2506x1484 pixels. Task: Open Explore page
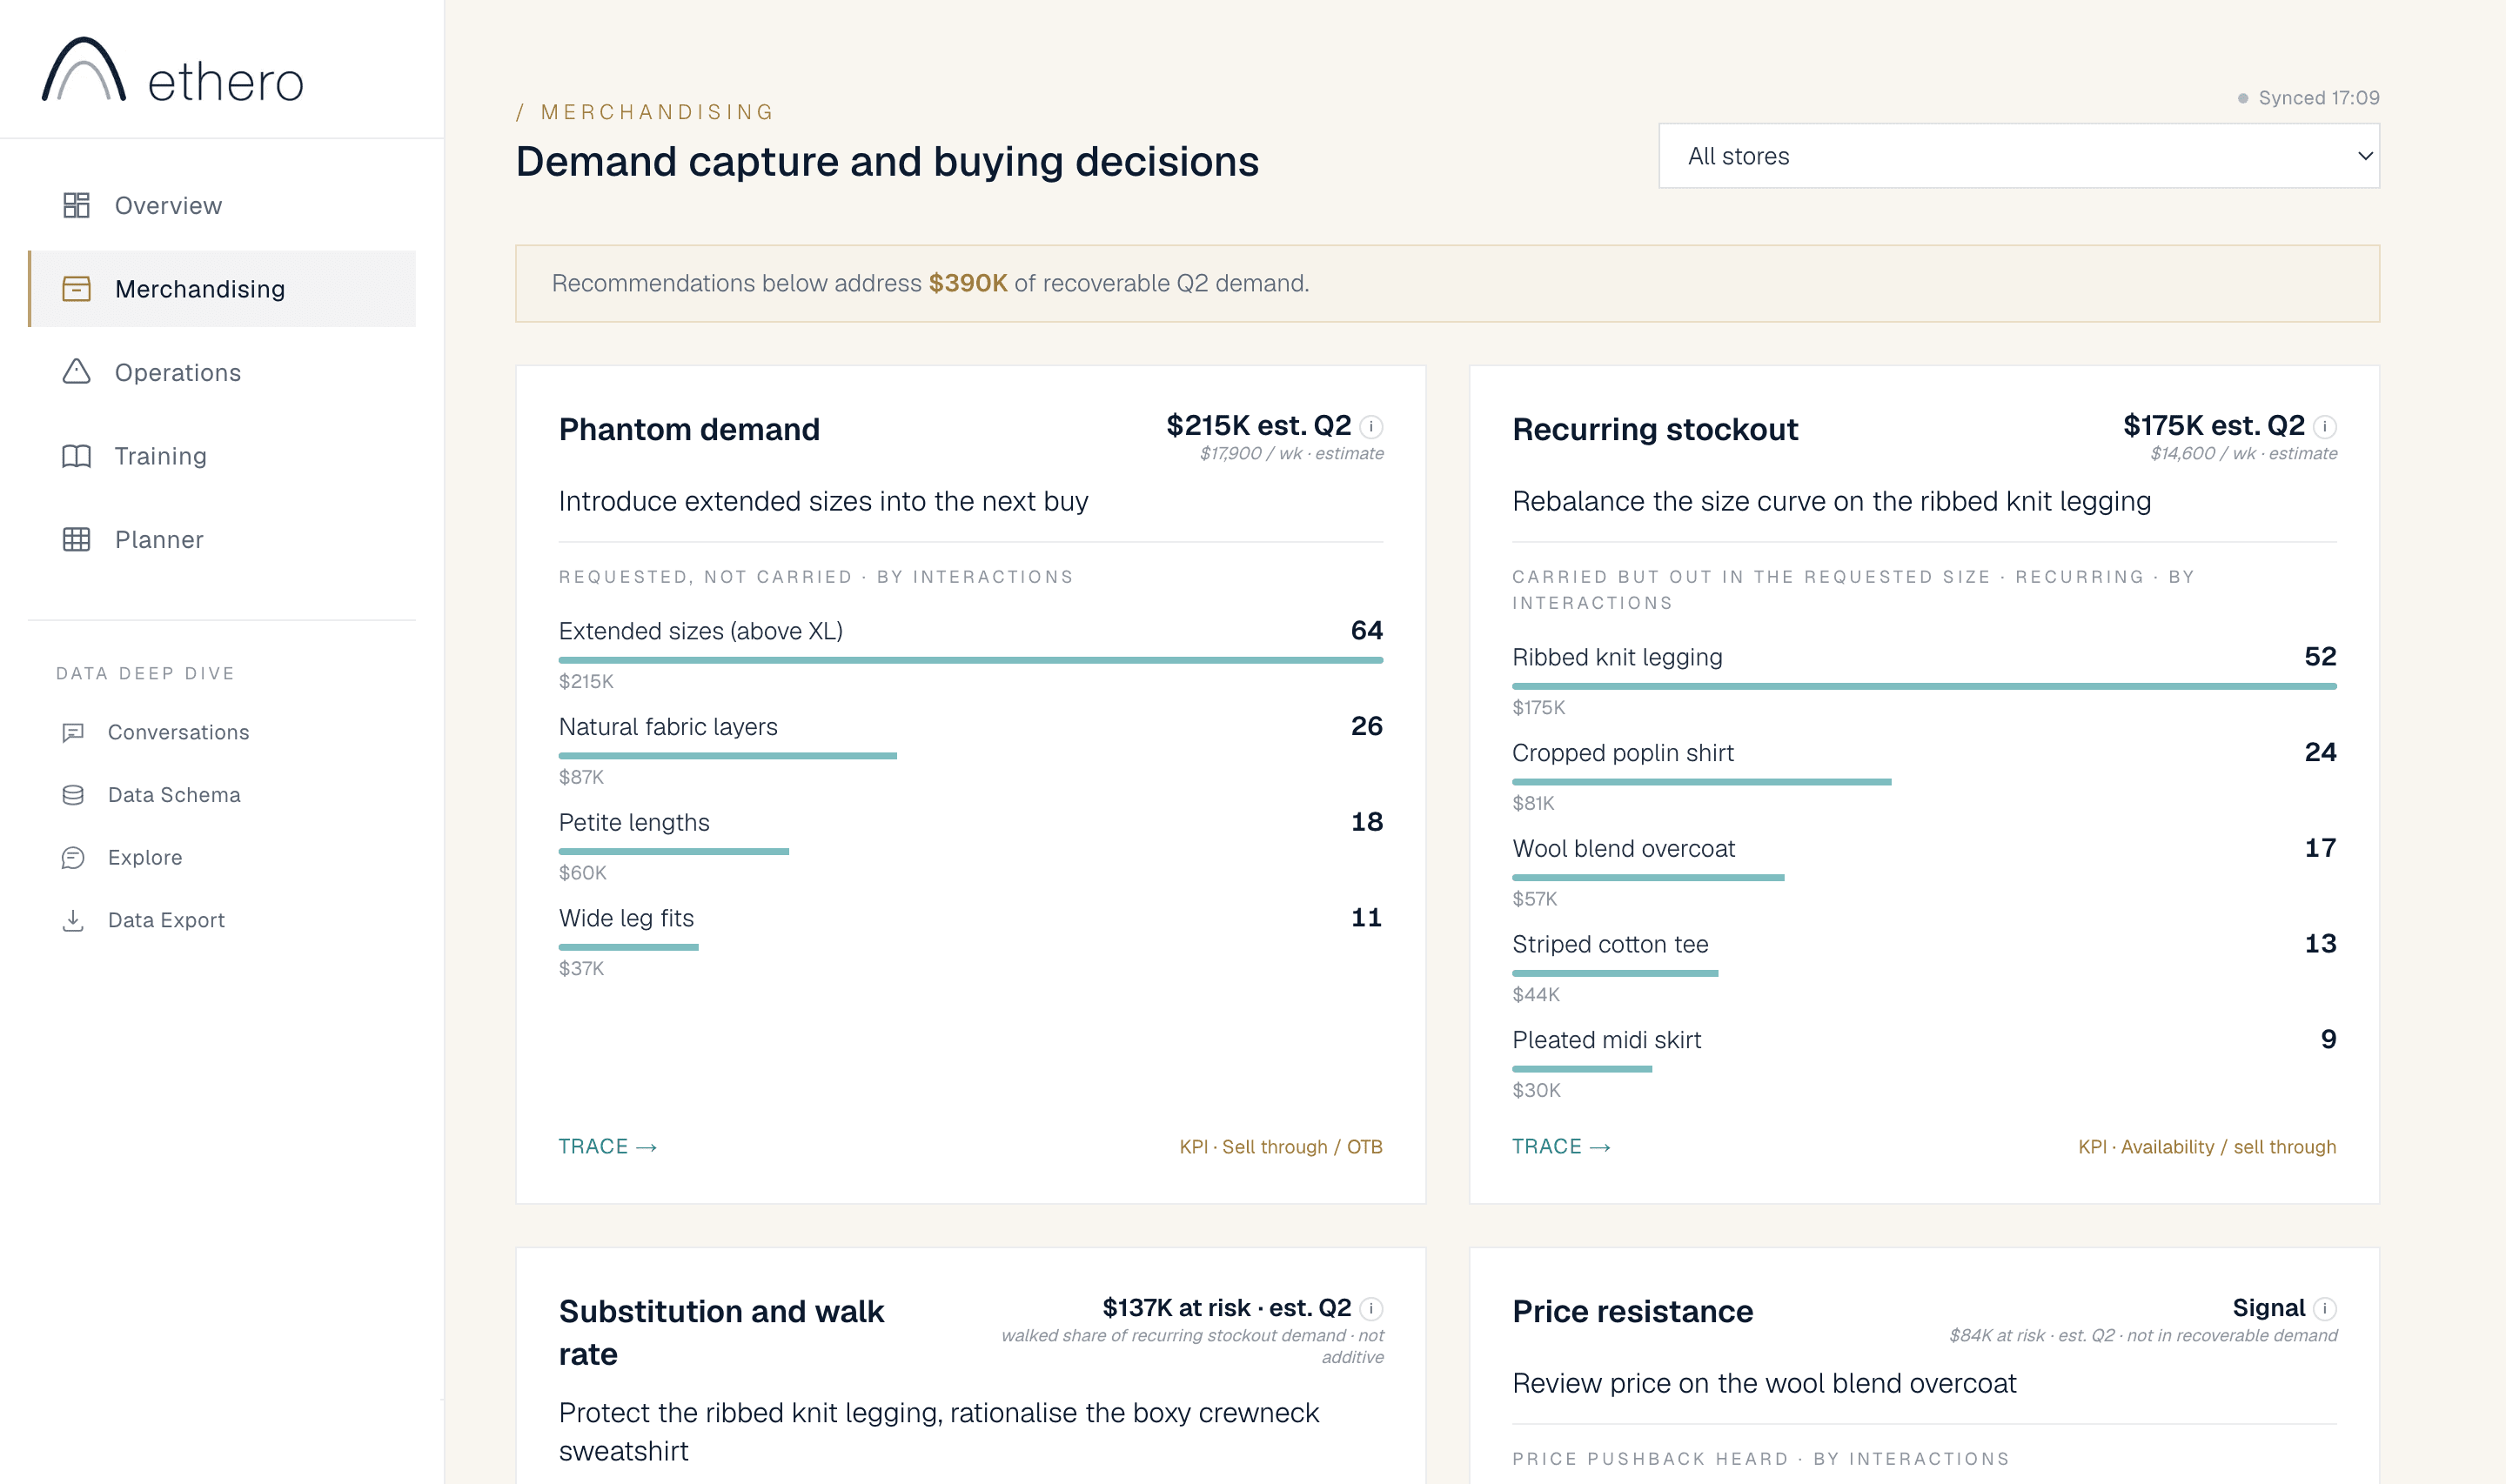222,857
